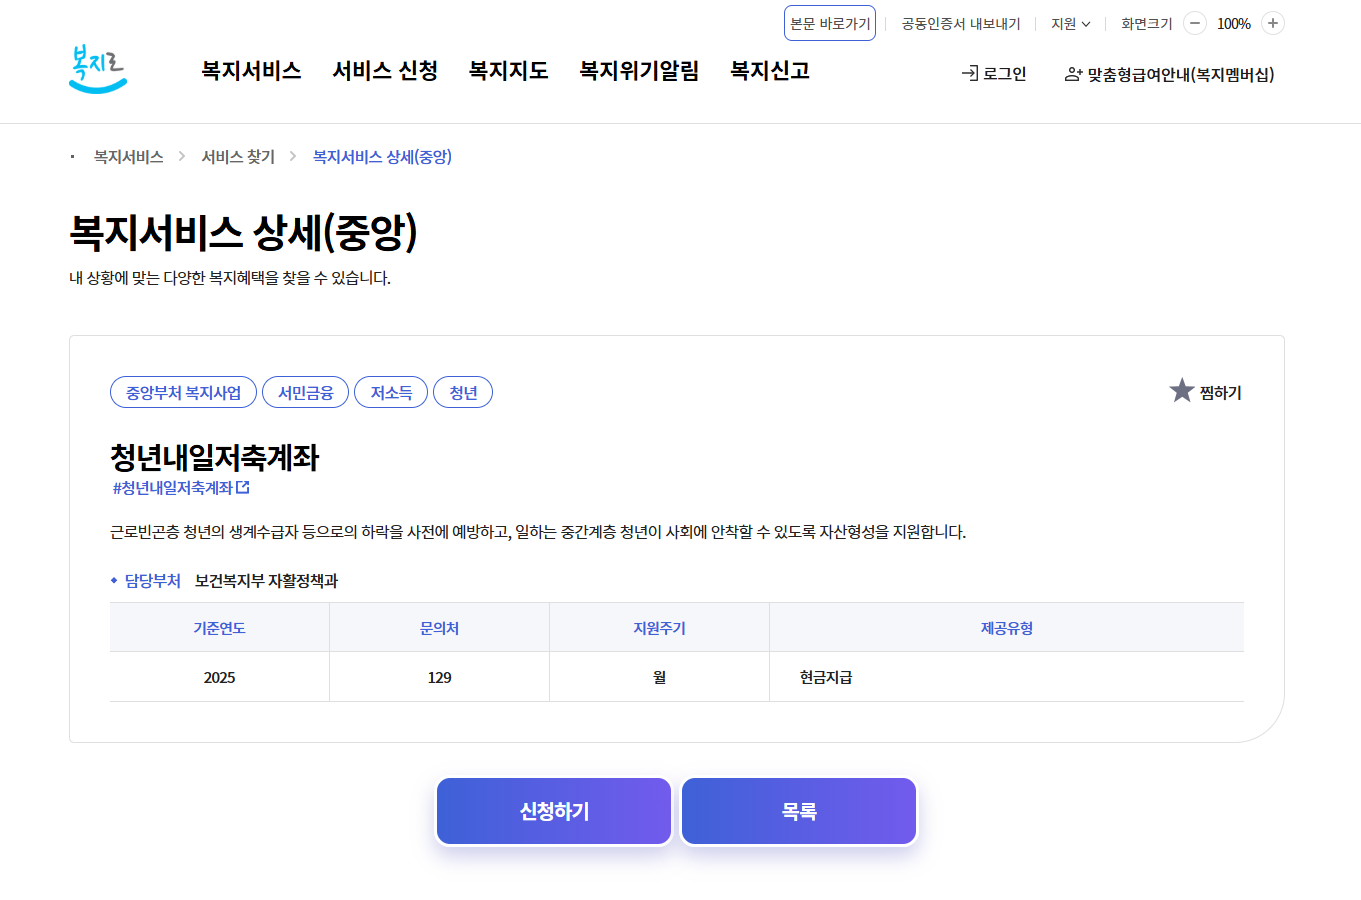Click the 2025 table cell

tap(220, 677)
